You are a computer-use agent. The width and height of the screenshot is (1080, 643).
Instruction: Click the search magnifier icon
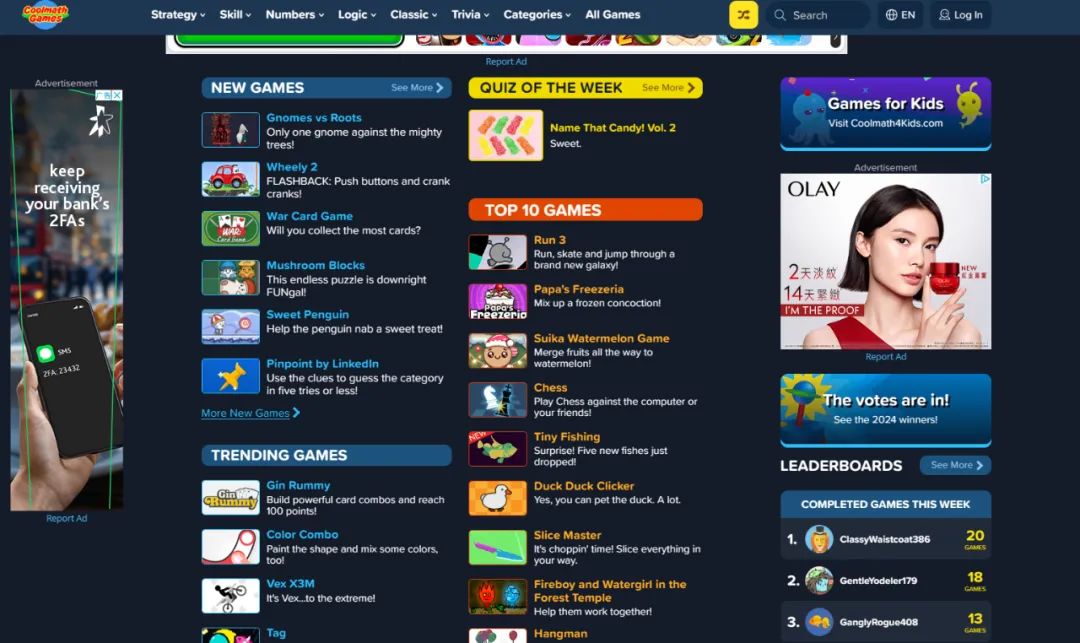tap(780, 14)
